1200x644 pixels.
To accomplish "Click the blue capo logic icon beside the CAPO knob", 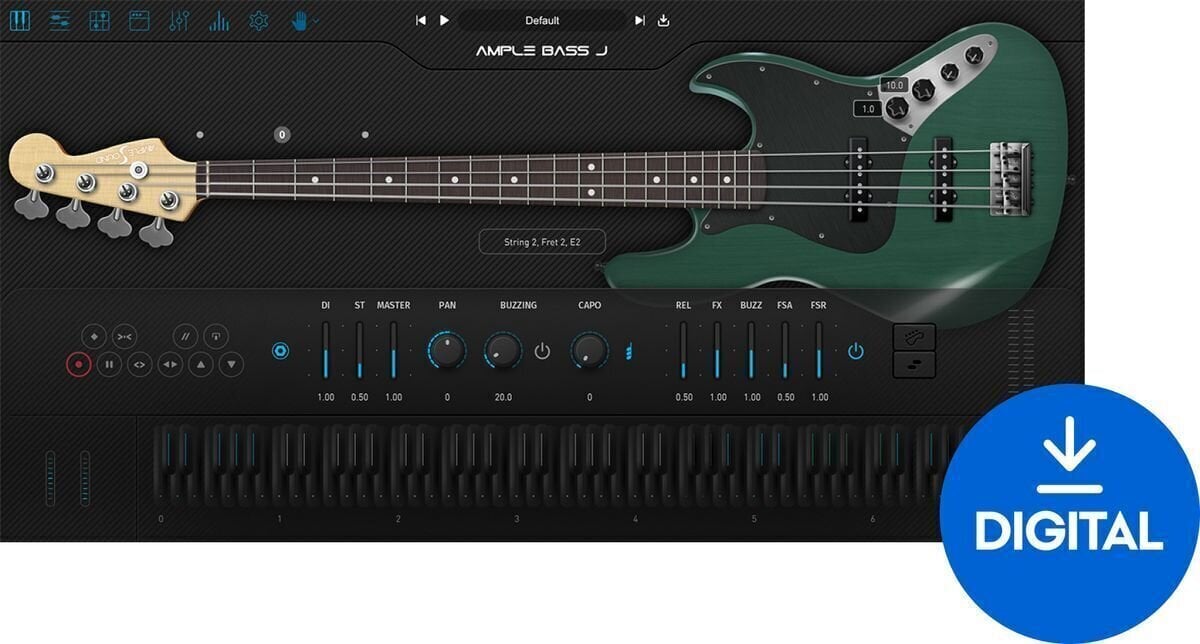I will coord(629,351).
